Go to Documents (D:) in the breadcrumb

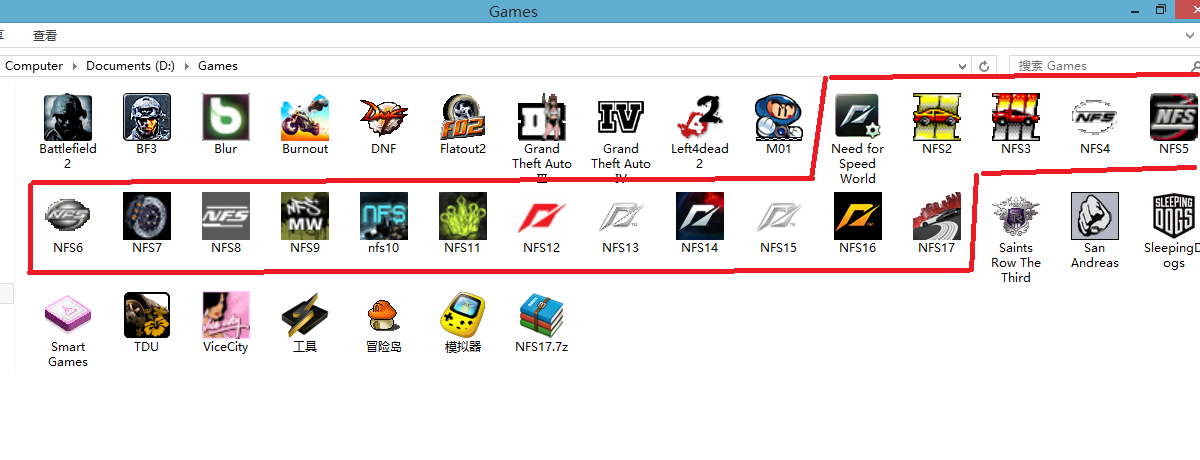[130, 66]
